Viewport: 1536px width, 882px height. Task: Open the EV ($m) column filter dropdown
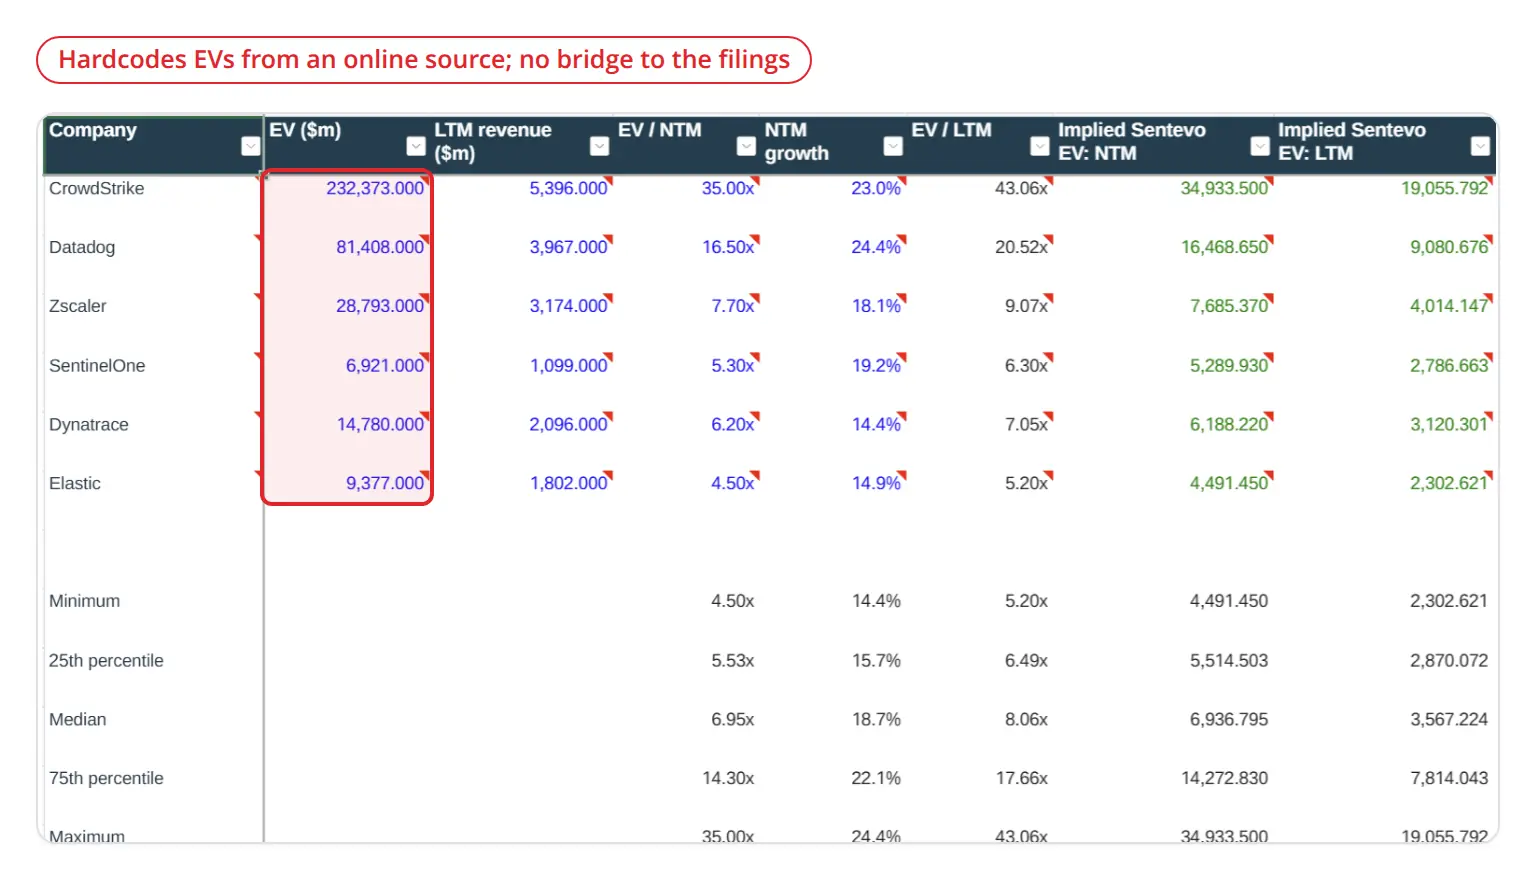(416, 147)
